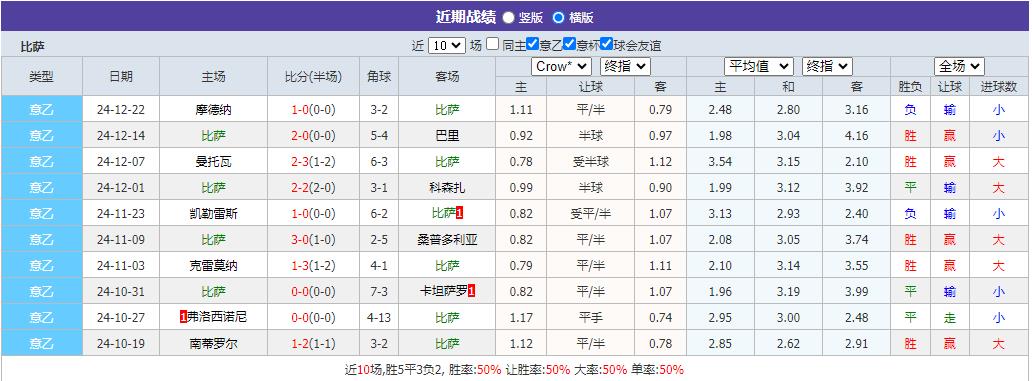Click the 进球数 column header
1032x381 pixels.
click(x=999, y=86)
